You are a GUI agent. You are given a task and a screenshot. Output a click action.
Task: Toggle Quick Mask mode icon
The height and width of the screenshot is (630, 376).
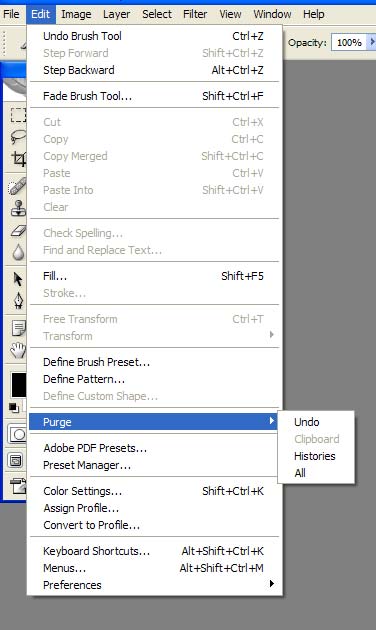(x=18, y=434)
